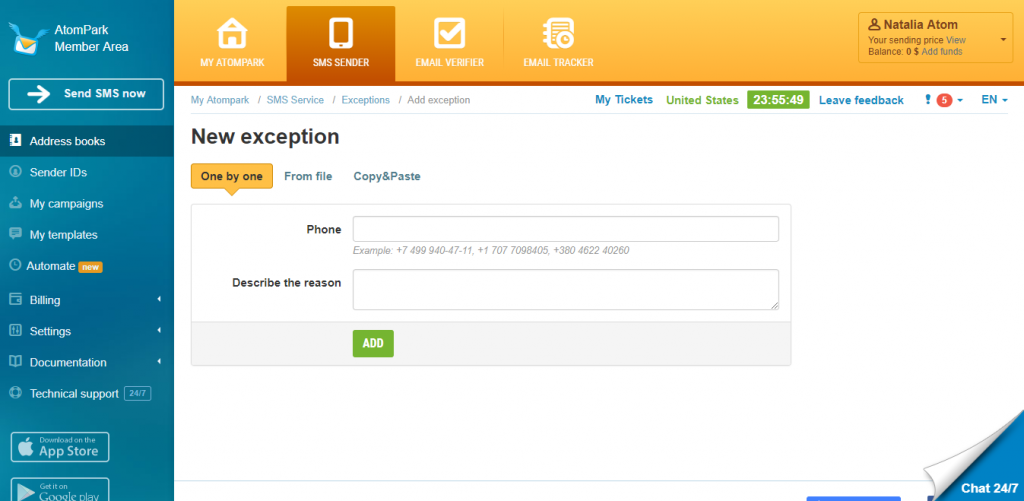Screen dimensions: 1024x501
Task: Click the arrow icon in Send SMS now
Action: click(39, 94)
